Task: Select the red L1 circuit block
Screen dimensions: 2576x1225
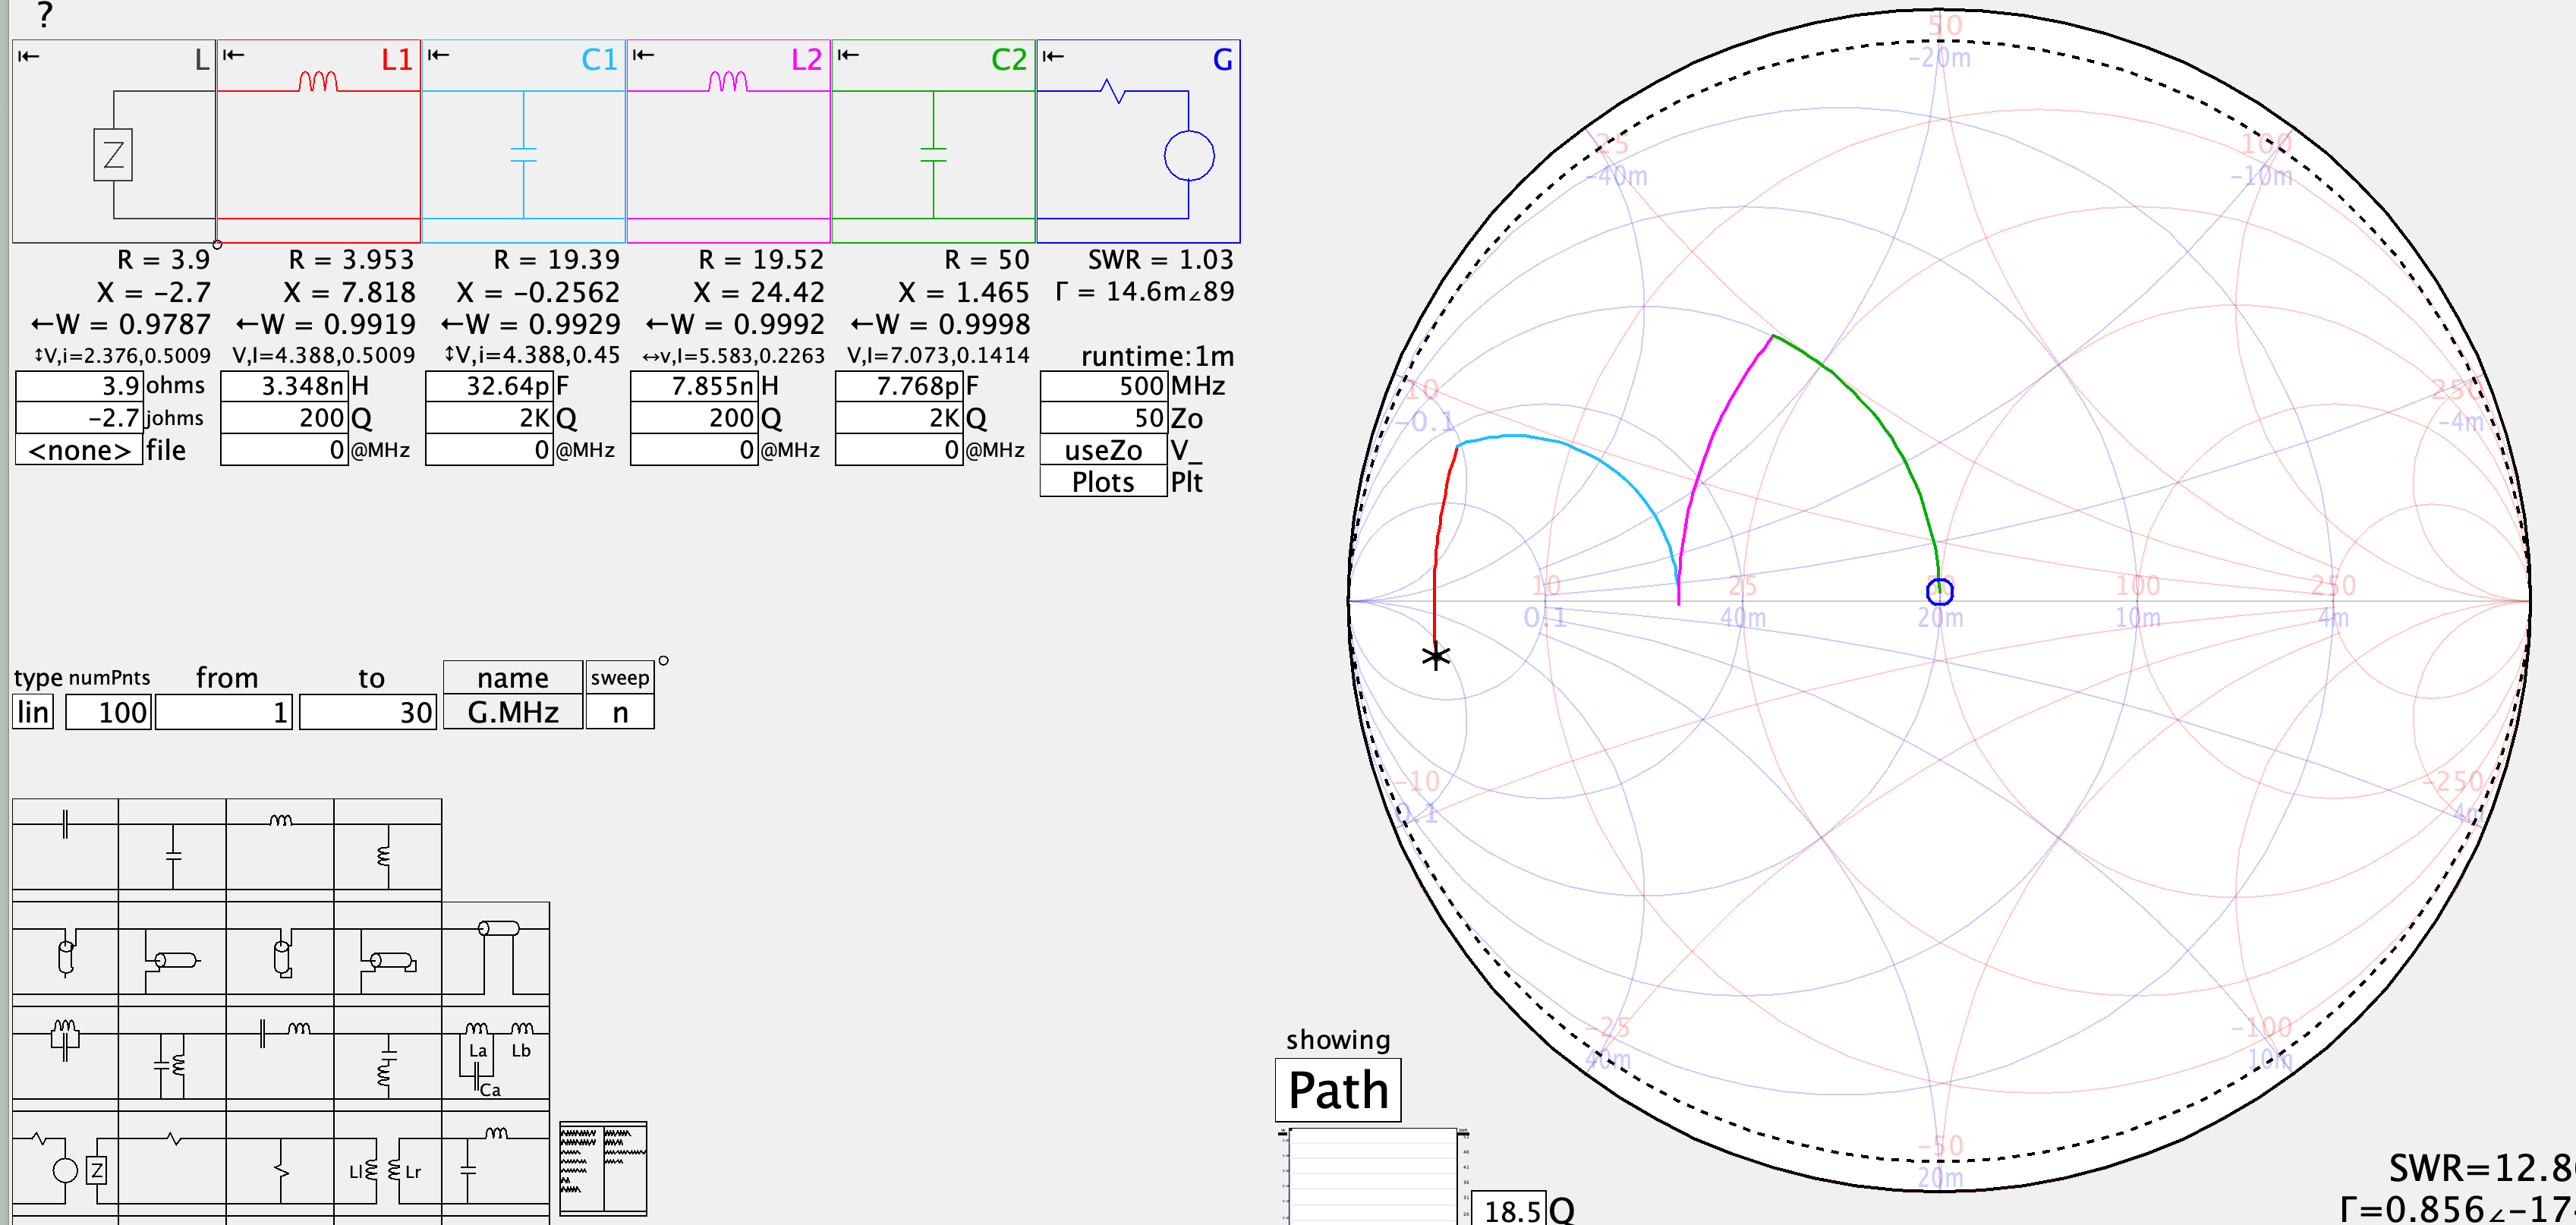Action: 319,141
